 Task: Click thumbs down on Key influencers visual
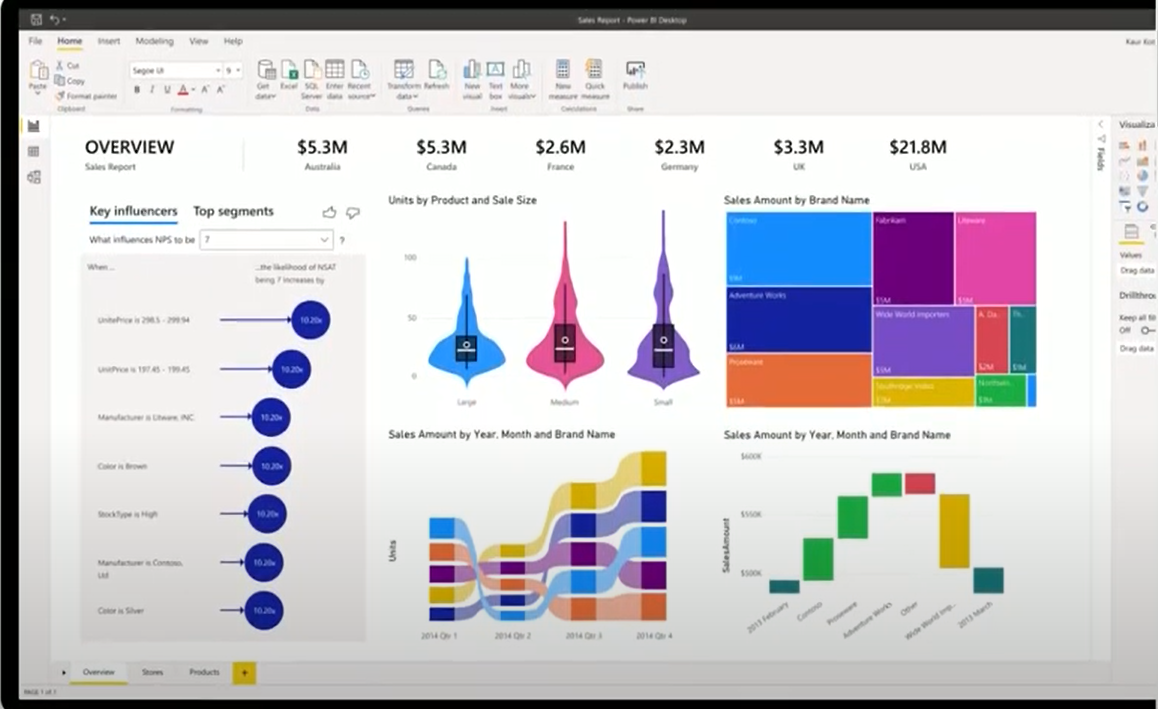coord(353,213)
